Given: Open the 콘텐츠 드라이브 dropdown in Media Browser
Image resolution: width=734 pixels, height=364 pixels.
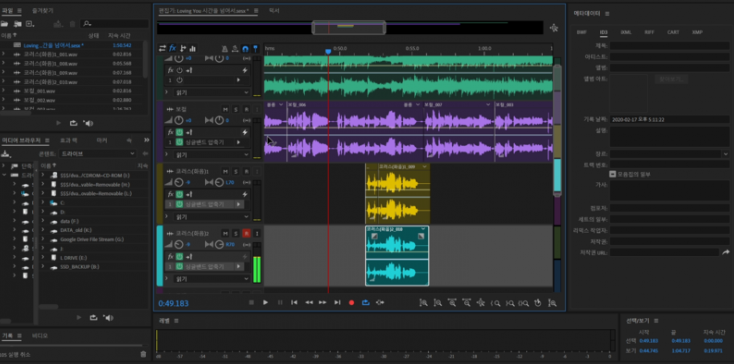Looking at the screenshot, I should [x=98, y=153].
